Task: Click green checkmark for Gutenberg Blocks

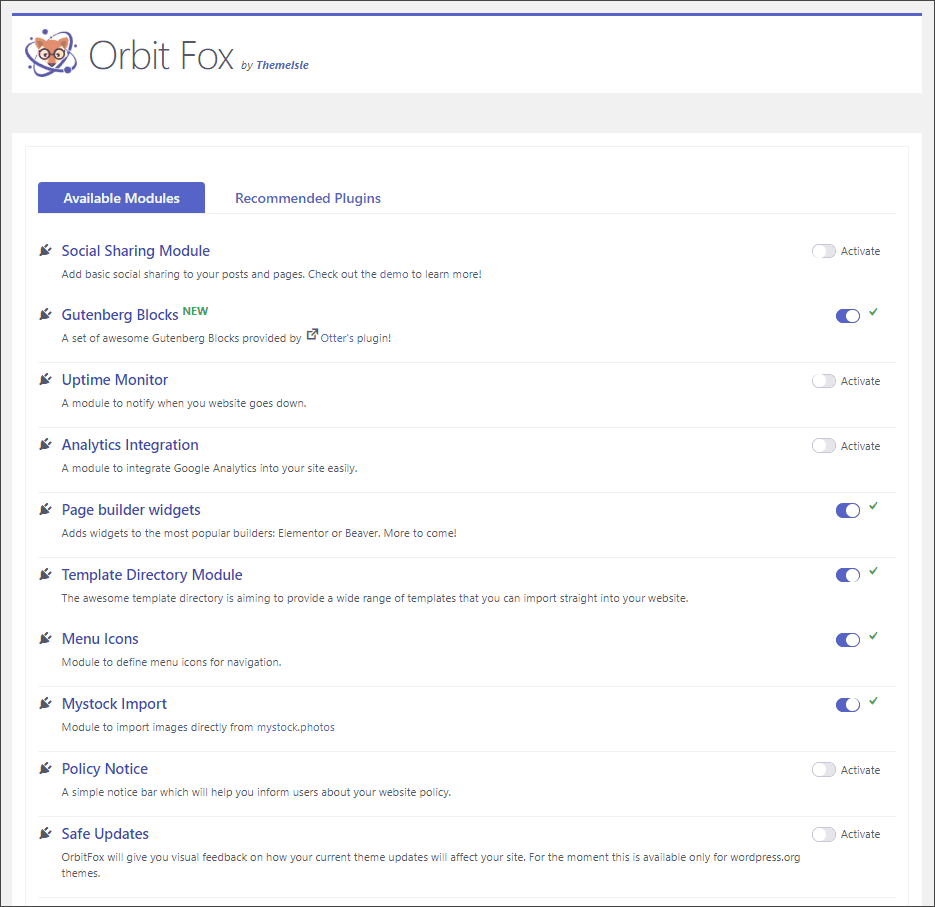Action: 873,312
